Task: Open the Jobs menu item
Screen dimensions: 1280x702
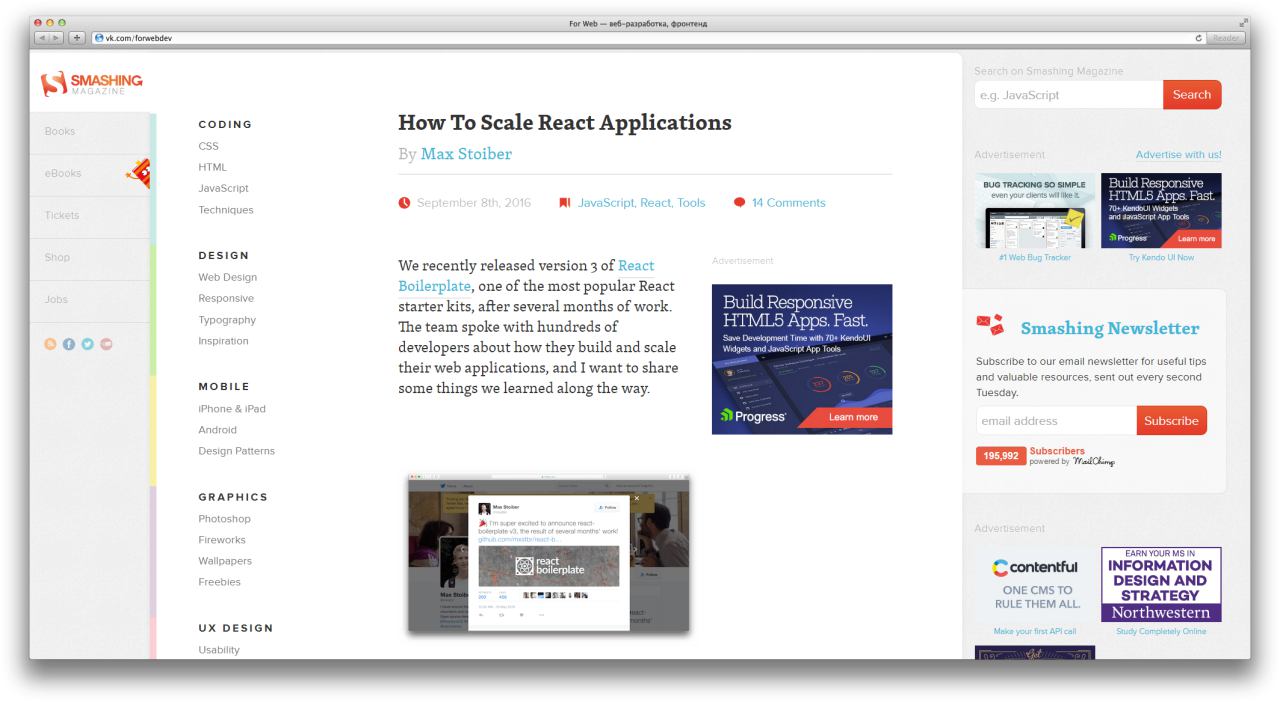Action: 57,299
